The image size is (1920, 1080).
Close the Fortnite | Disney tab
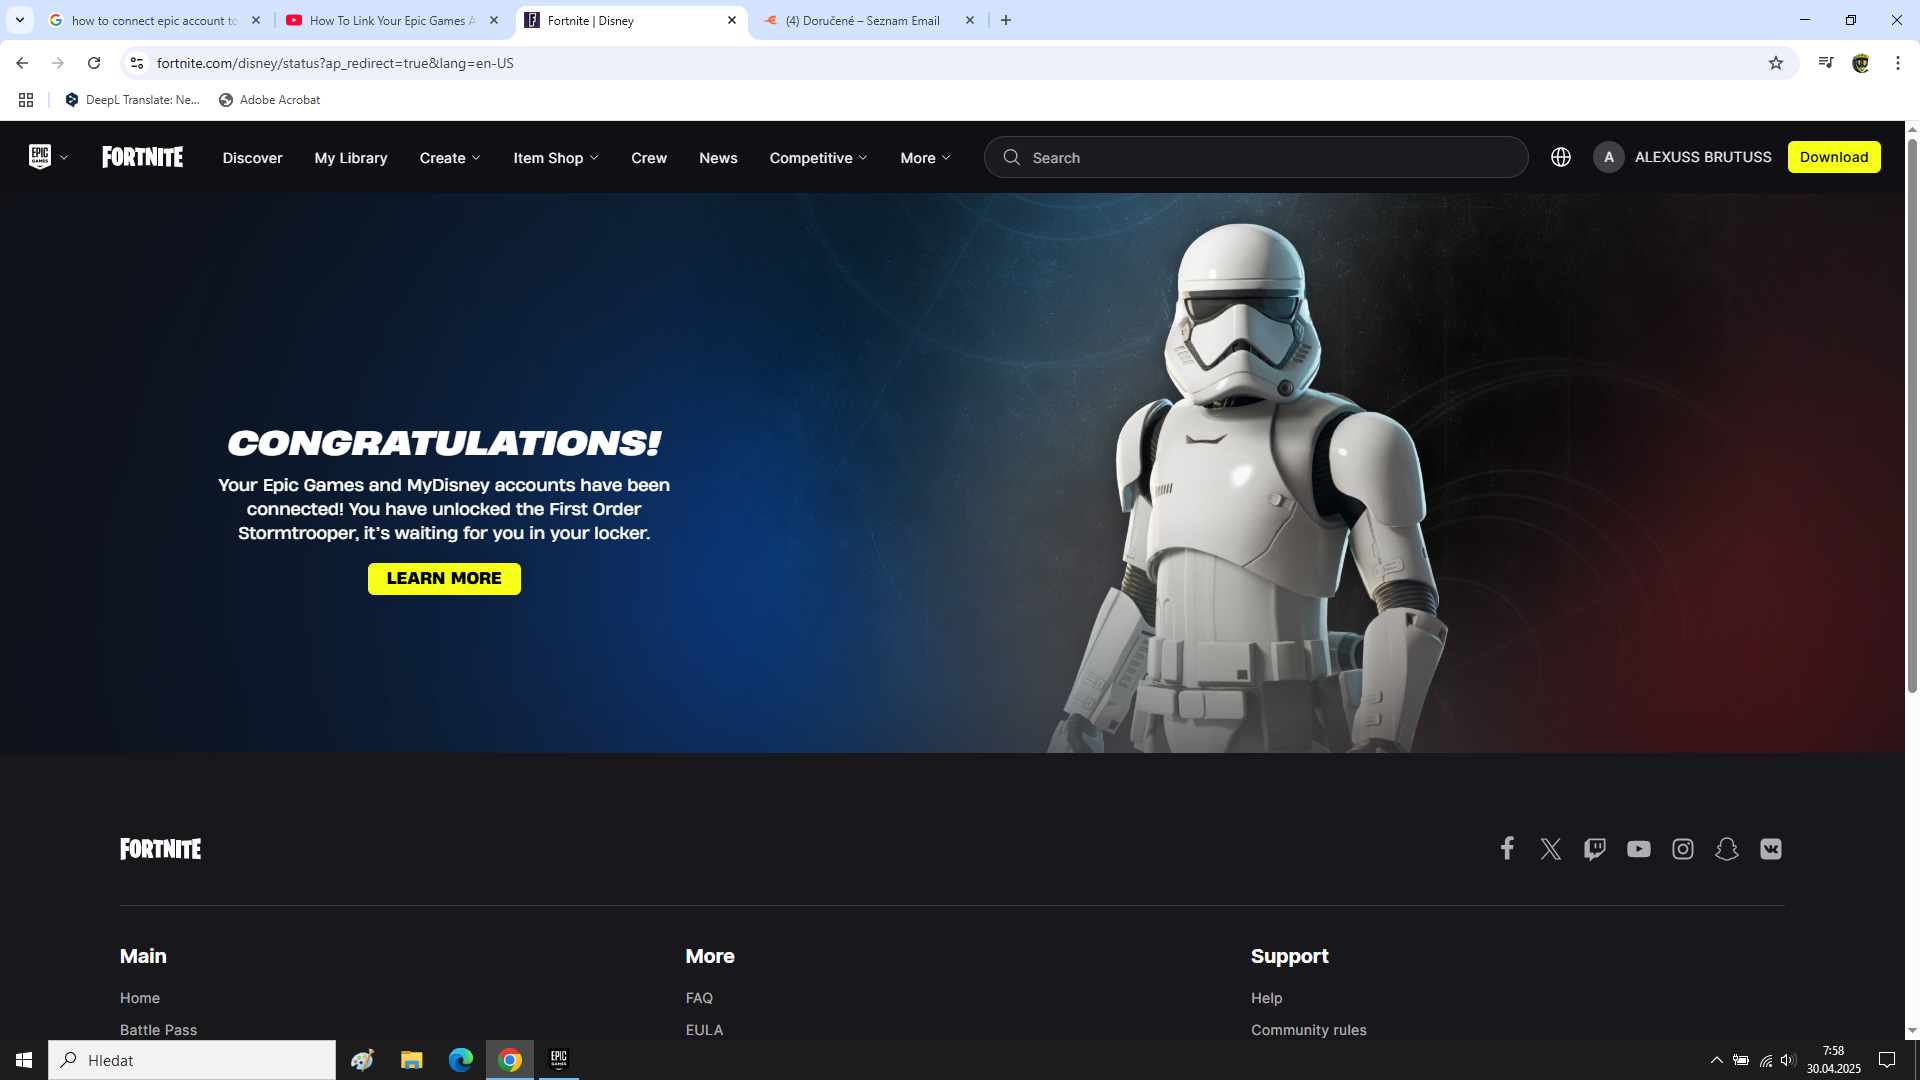(x=731, y=20)
